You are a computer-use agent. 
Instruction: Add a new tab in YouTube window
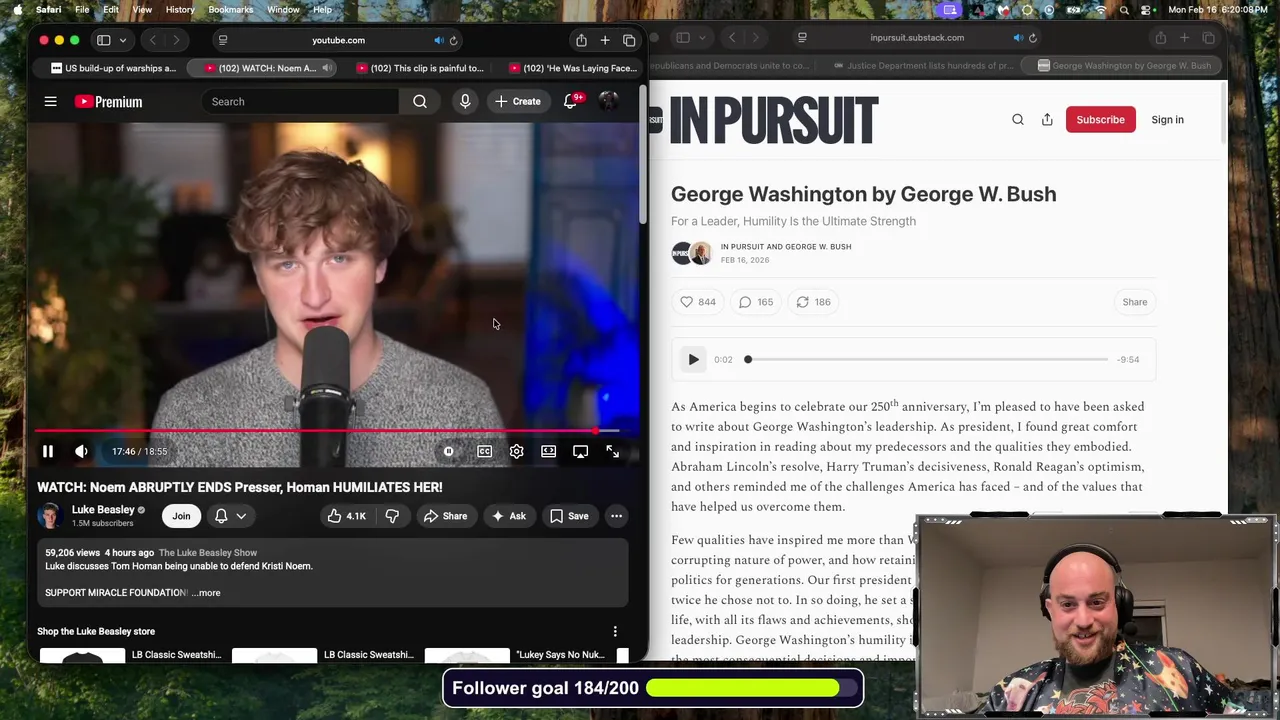(x=605, y=40)
